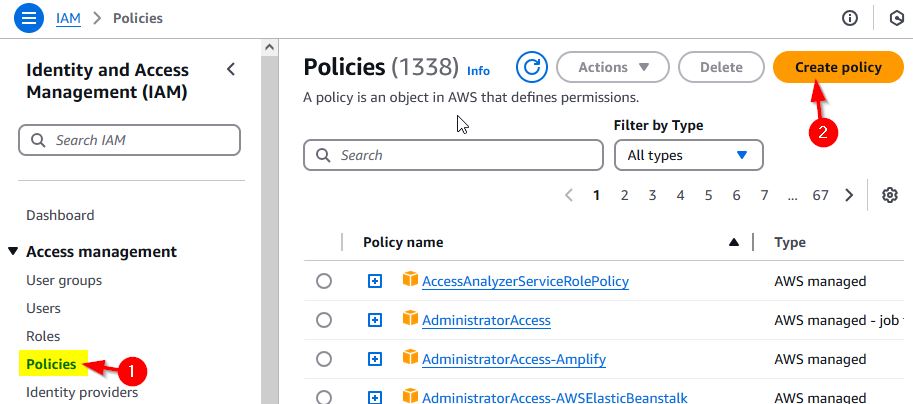The image size is (913, 404).
Task: Open the AdministratorAccess-Amplify policy link
Action: [x=514, y=359]
